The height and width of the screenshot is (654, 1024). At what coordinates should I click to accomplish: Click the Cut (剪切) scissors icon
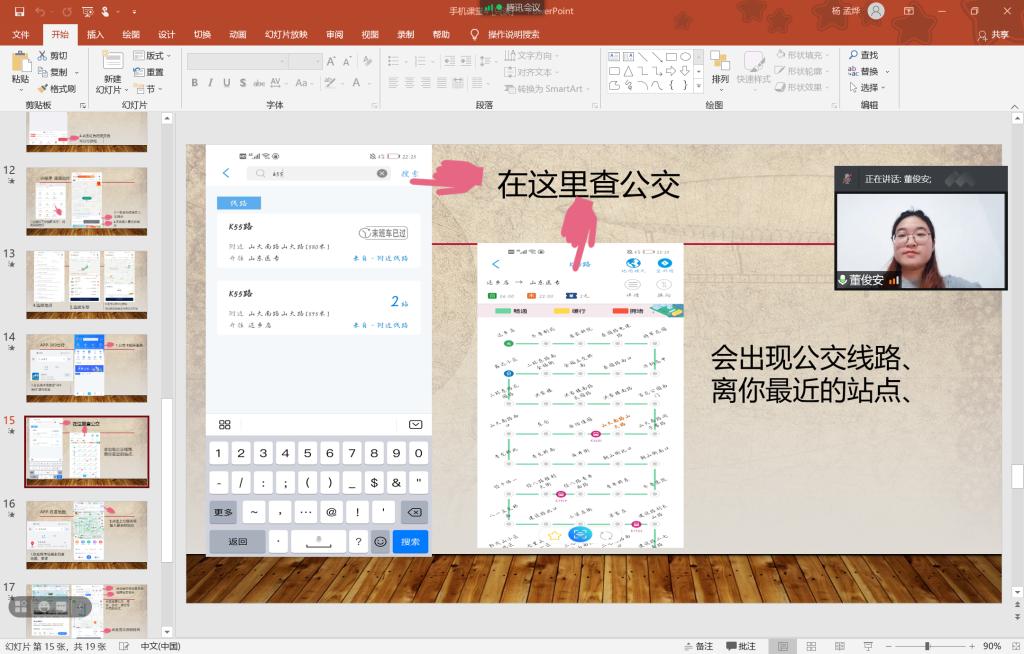point(43,56)
